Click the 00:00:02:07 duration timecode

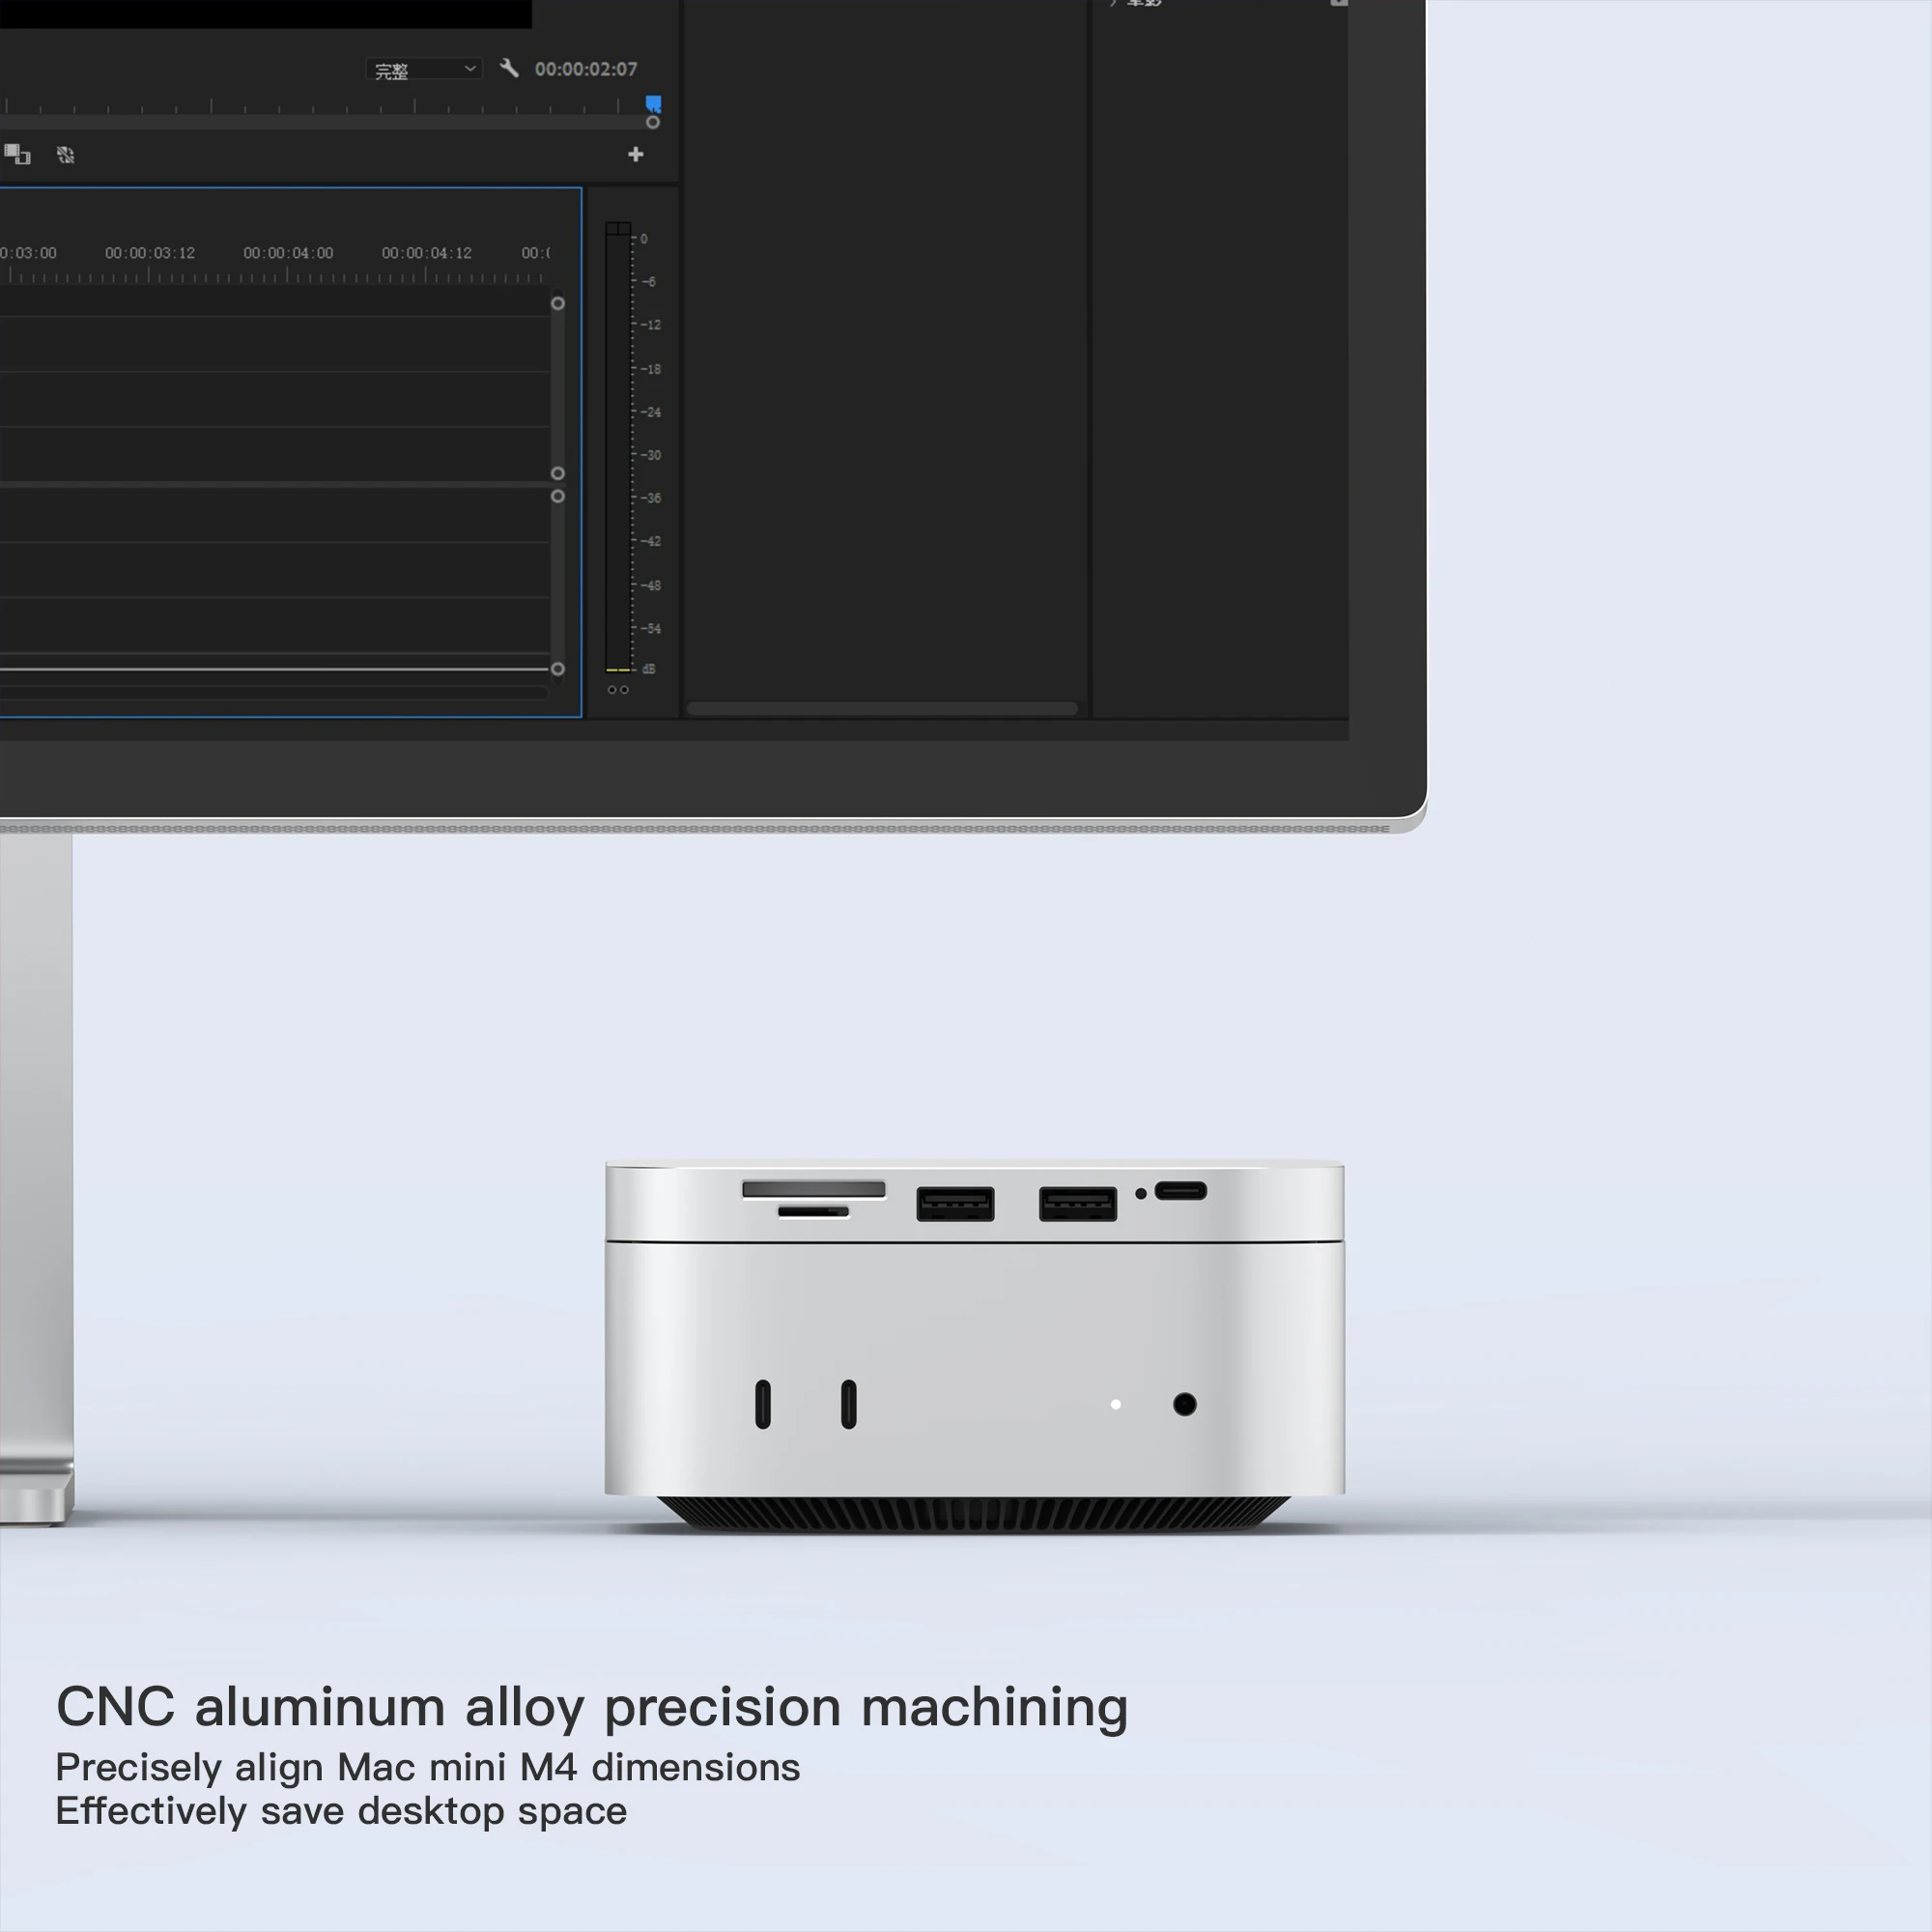[x=585, y=69]
